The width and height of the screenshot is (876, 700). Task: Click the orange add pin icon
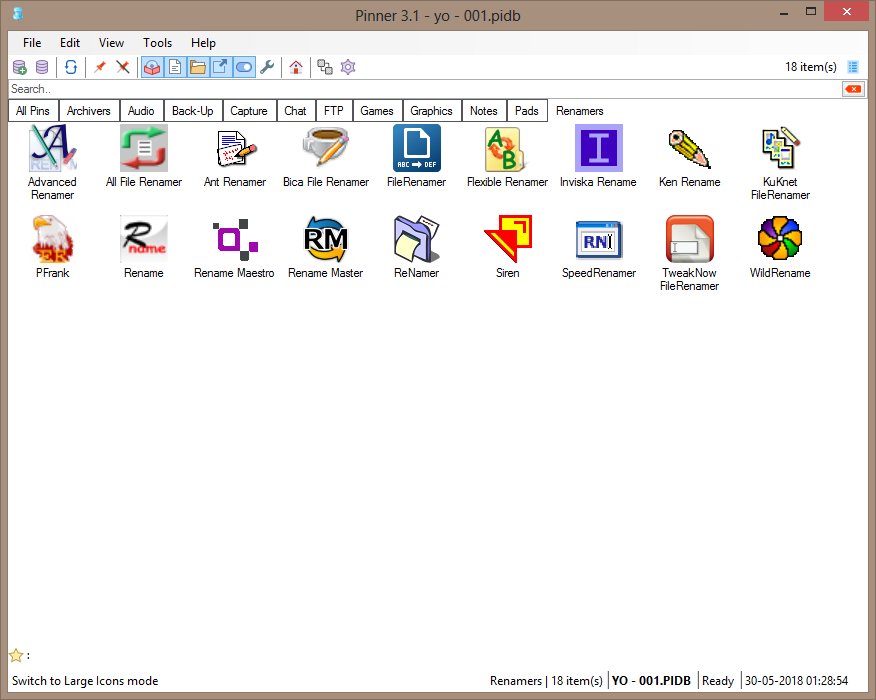pos(100,68)
